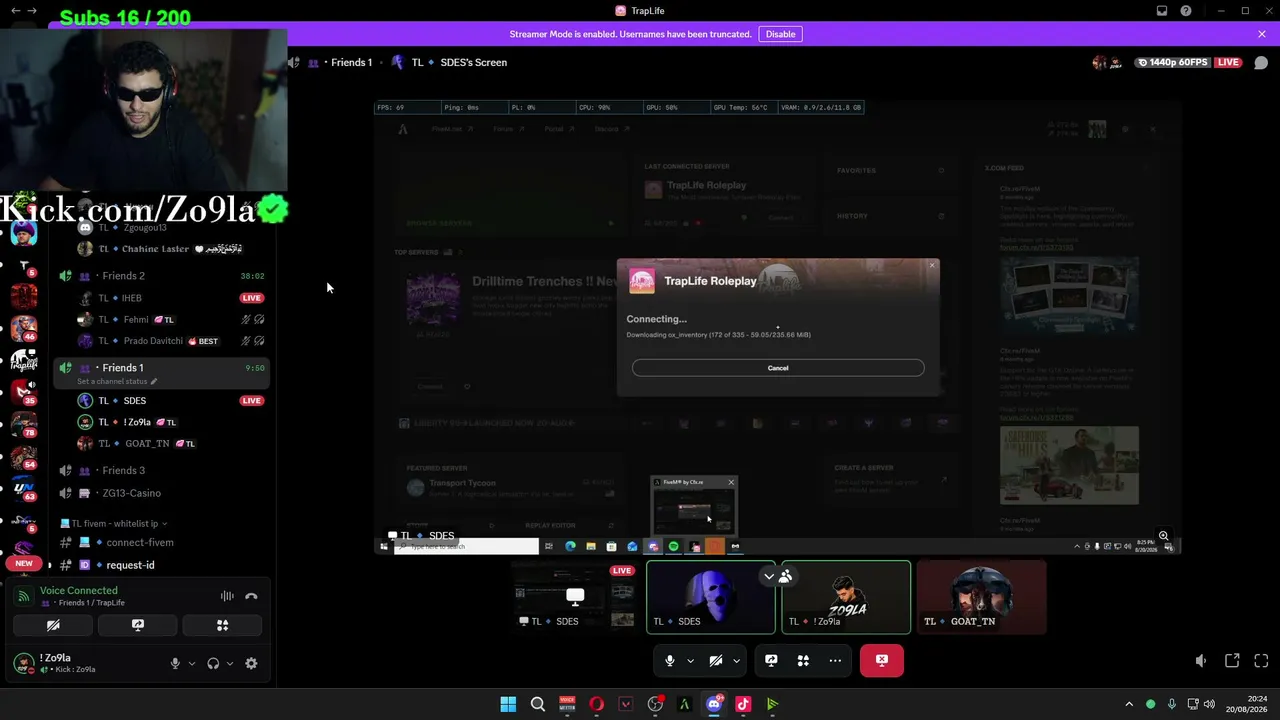
Task: Go forward with the title bar forward arrow
Action: [x=32, y=11]
